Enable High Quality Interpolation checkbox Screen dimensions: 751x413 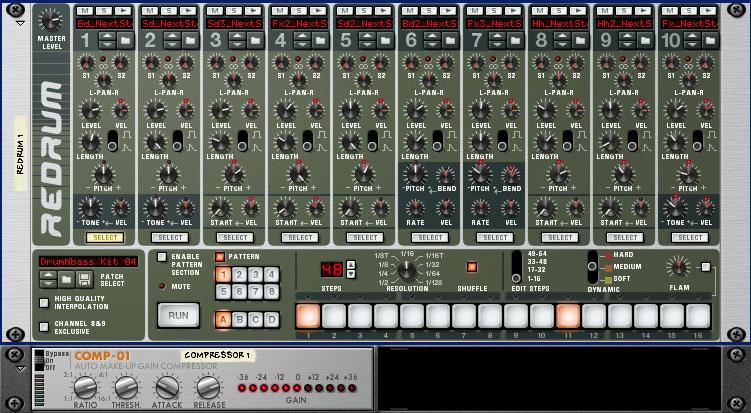pos(44,302)
